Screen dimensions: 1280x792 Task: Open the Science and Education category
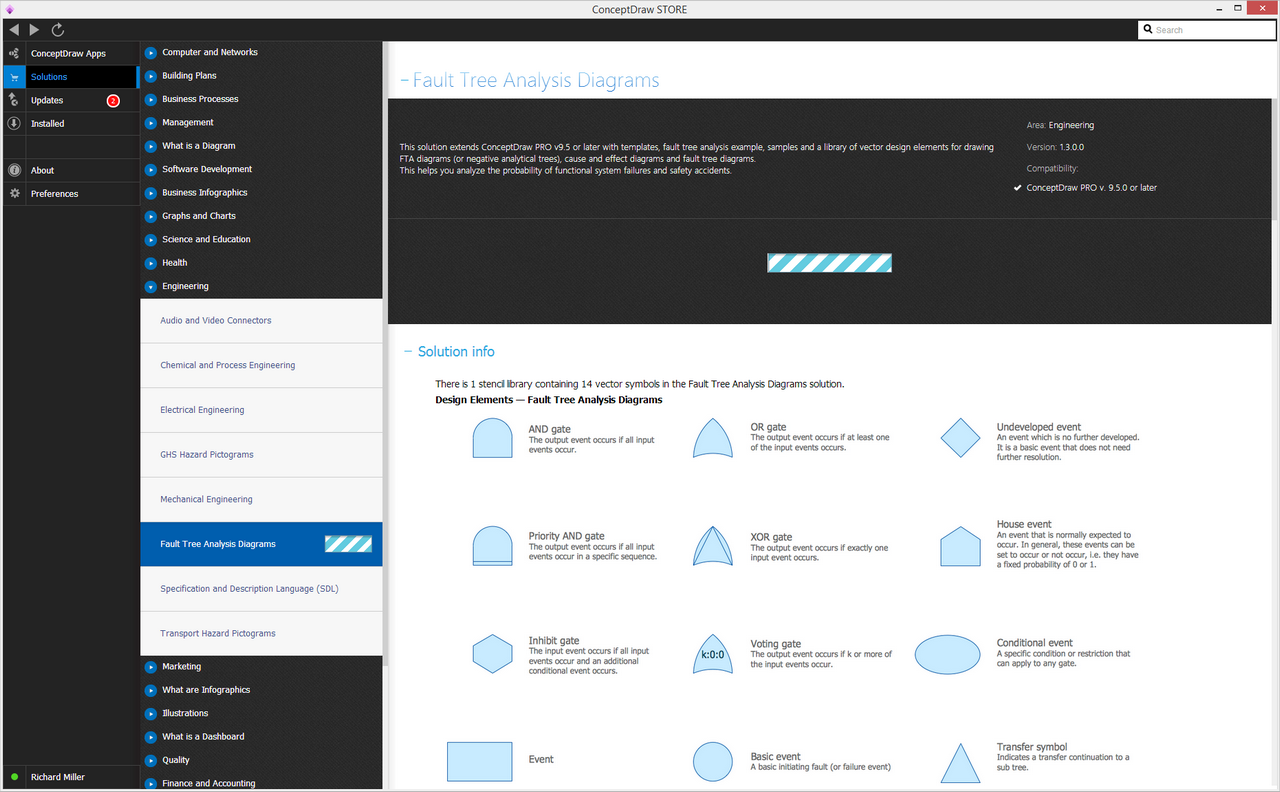click(206, 239)
